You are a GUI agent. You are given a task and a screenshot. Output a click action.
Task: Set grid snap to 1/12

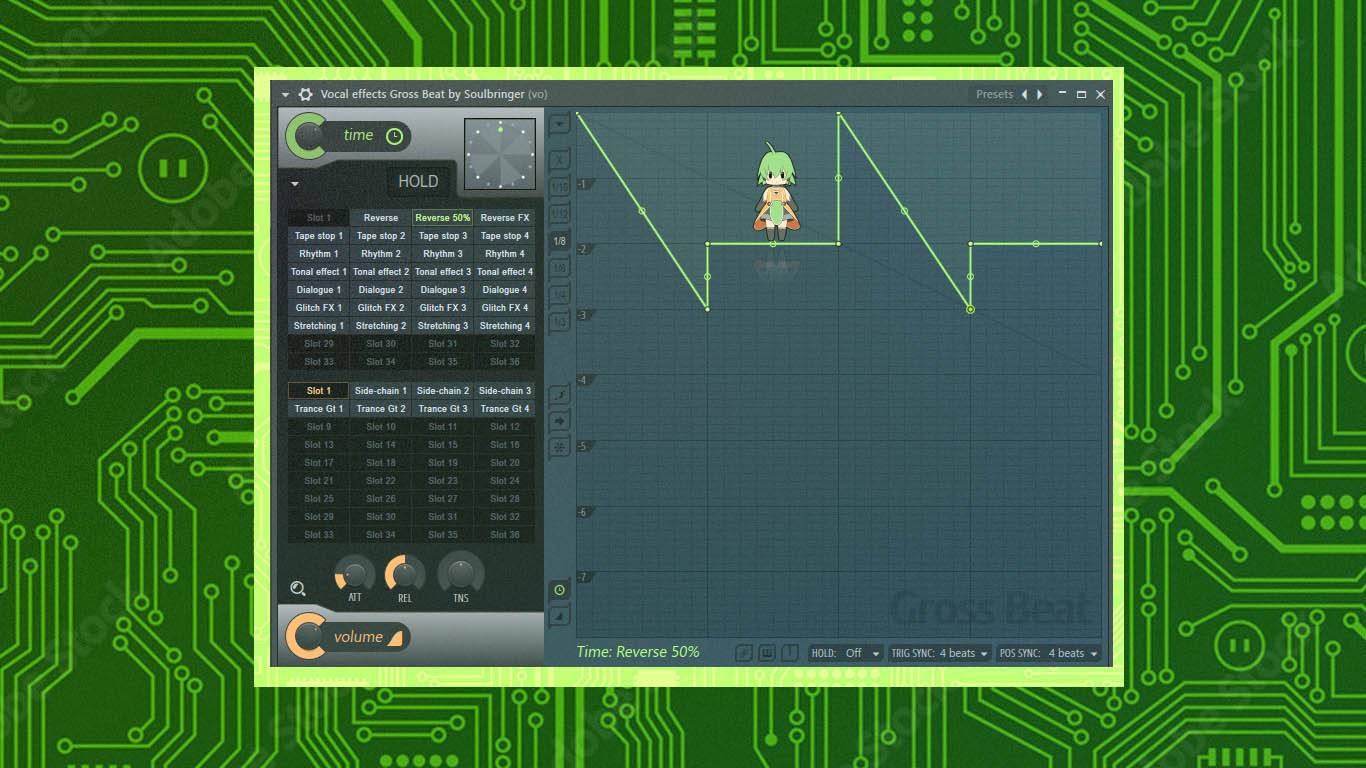559,213
